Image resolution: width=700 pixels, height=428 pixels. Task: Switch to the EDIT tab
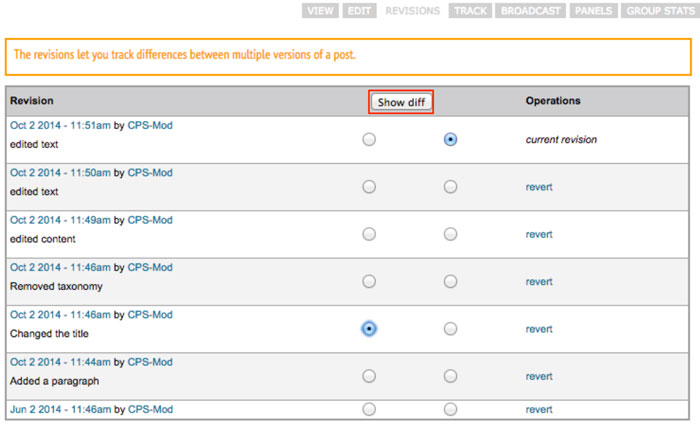[x=357, y=11]
